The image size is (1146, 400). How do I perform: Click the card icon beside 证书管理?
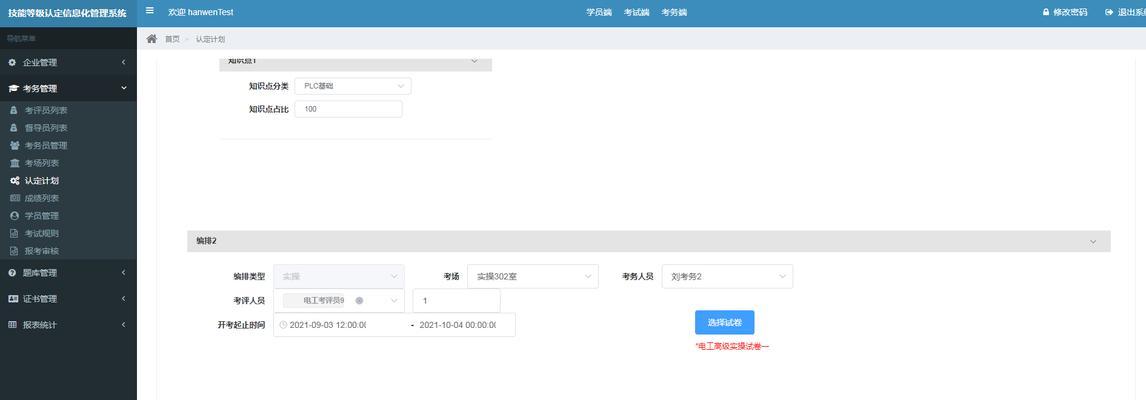pos(12,299)
